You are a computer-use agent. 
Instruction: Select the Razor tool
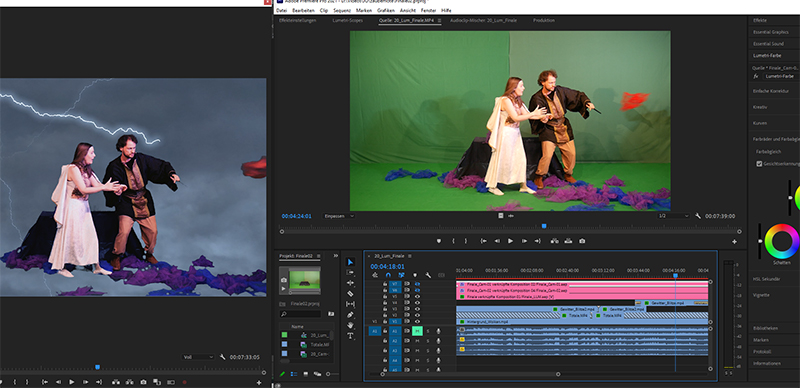click(351, 294)
